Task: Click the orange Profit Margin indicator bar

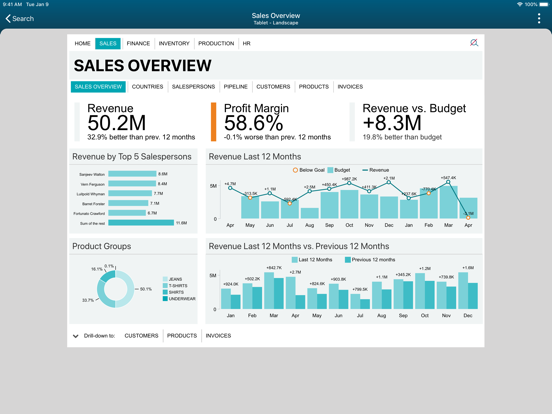Action: (x=213, y=122)
